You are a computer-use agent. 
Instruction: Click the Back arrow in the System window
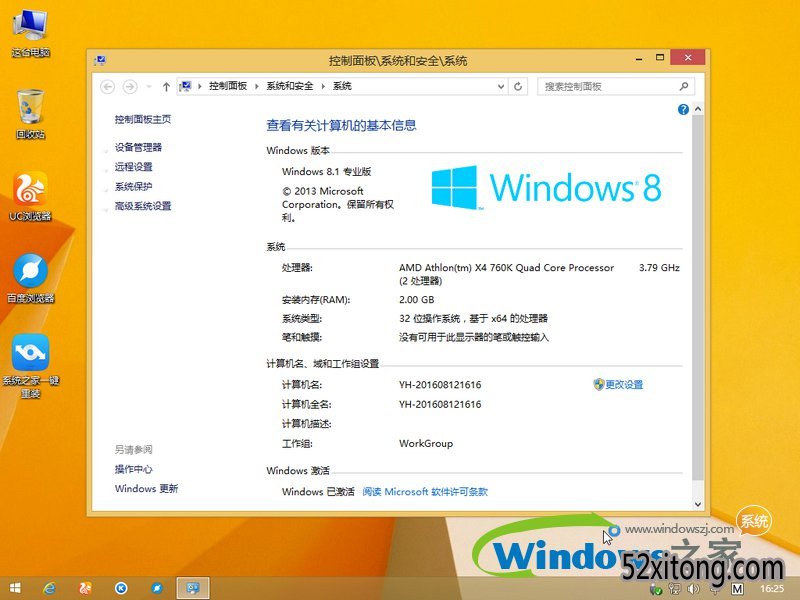coord(108,87)
